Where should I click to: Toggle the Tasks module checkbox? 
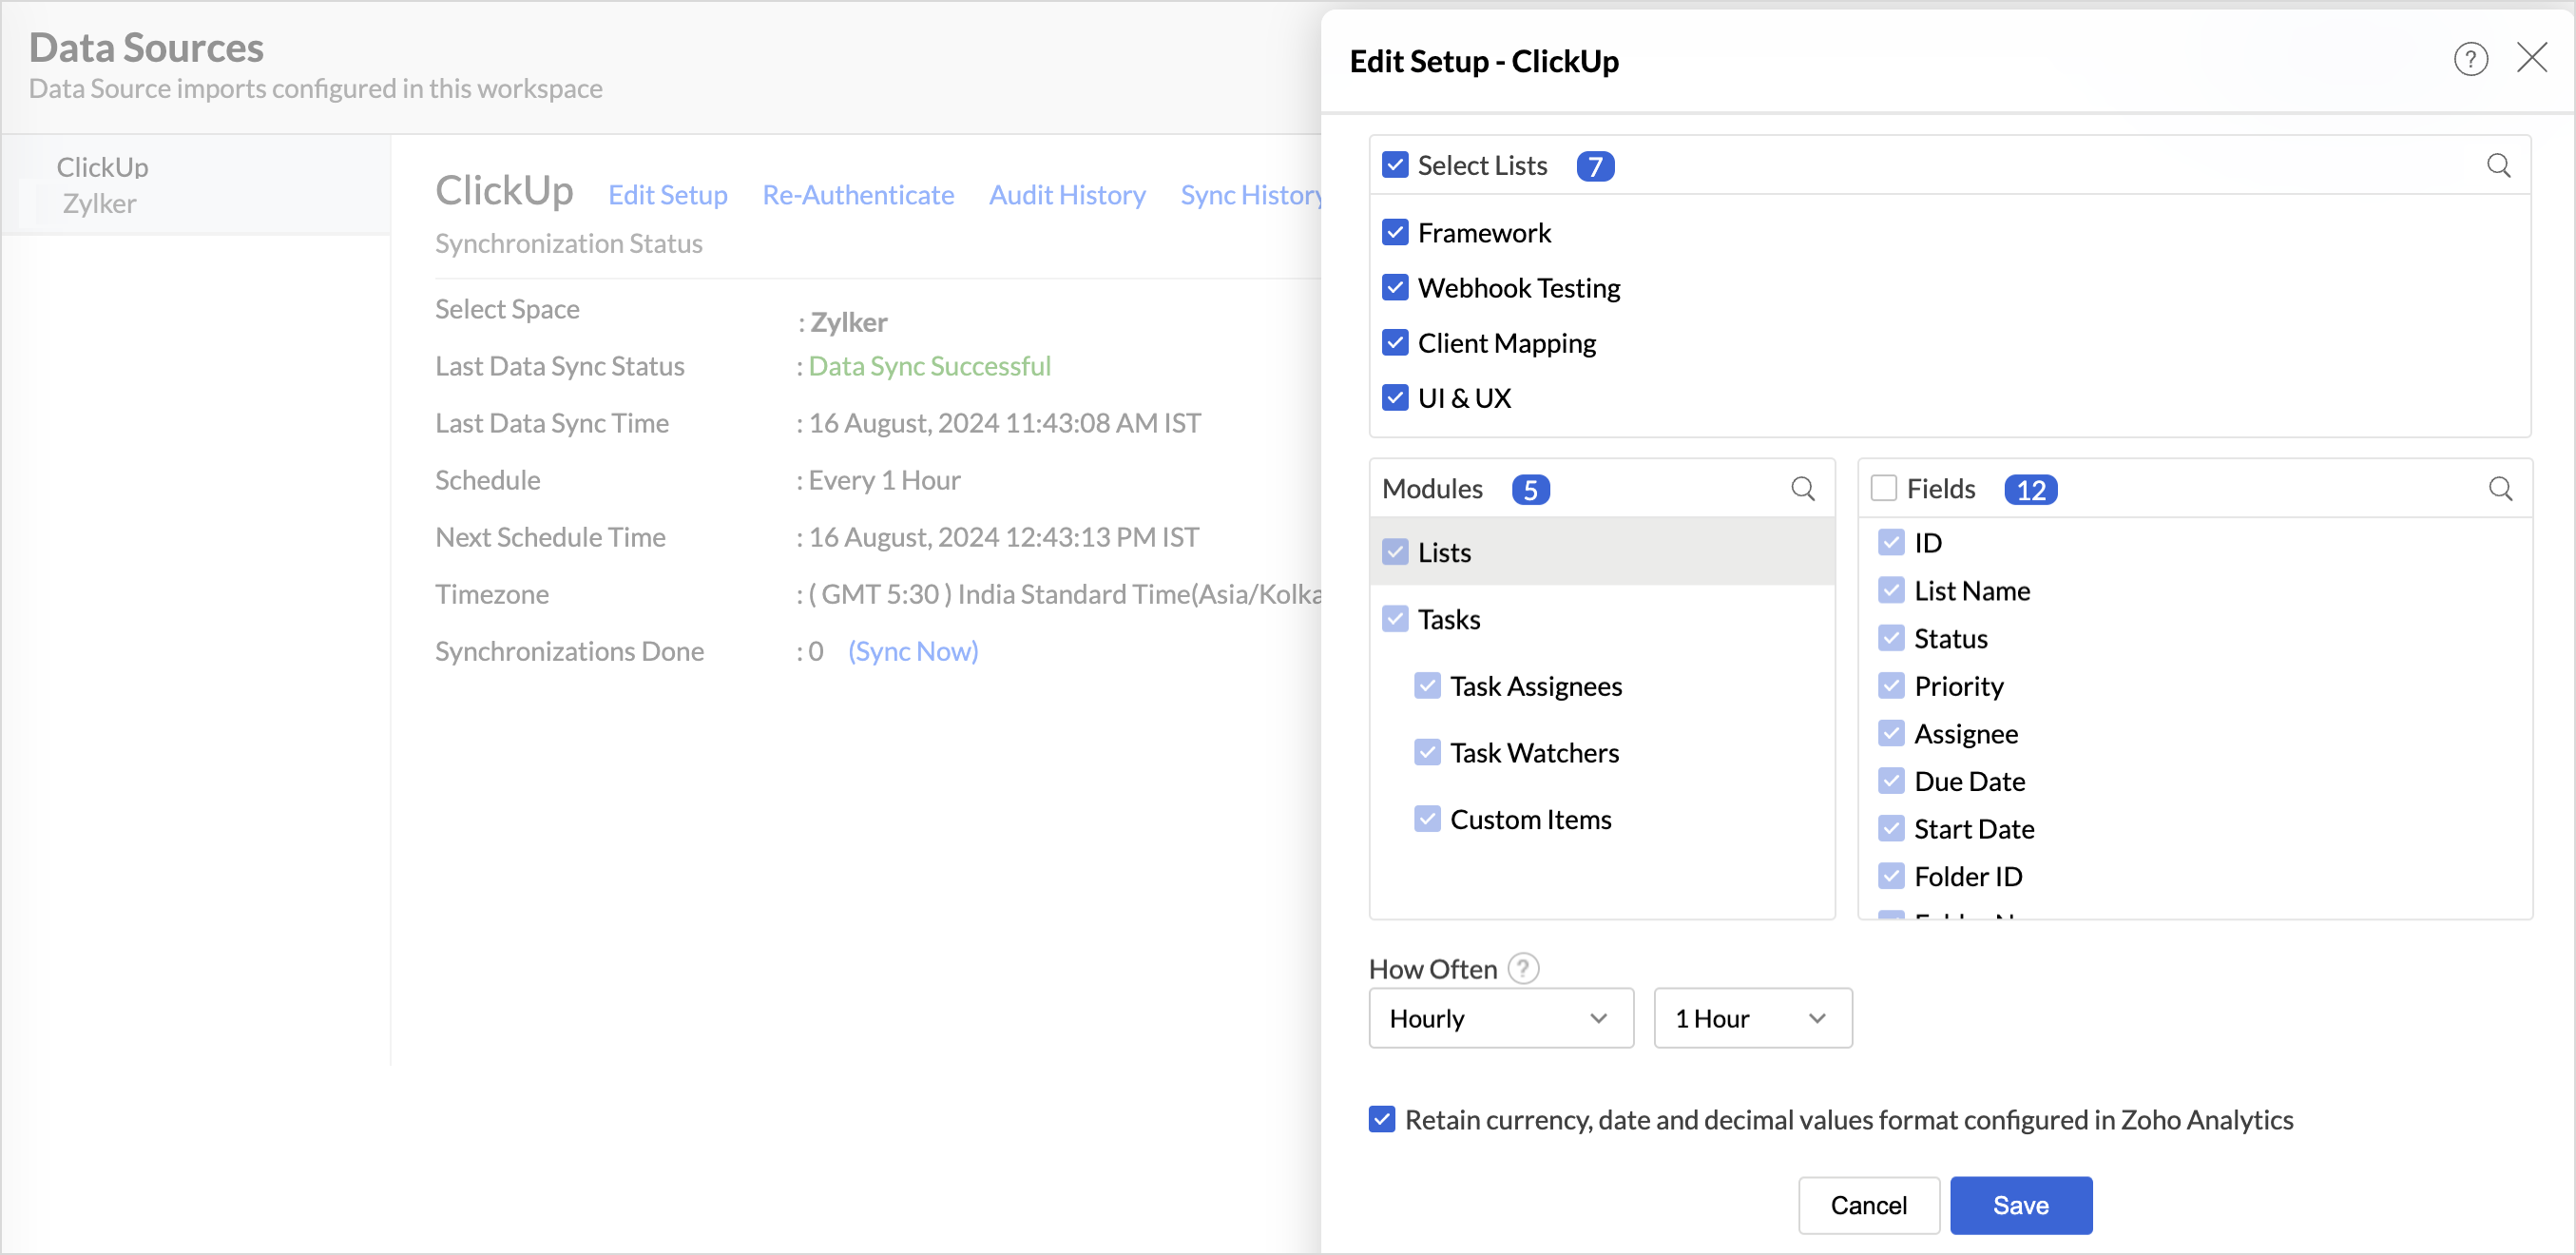(x=1395, y=619)
